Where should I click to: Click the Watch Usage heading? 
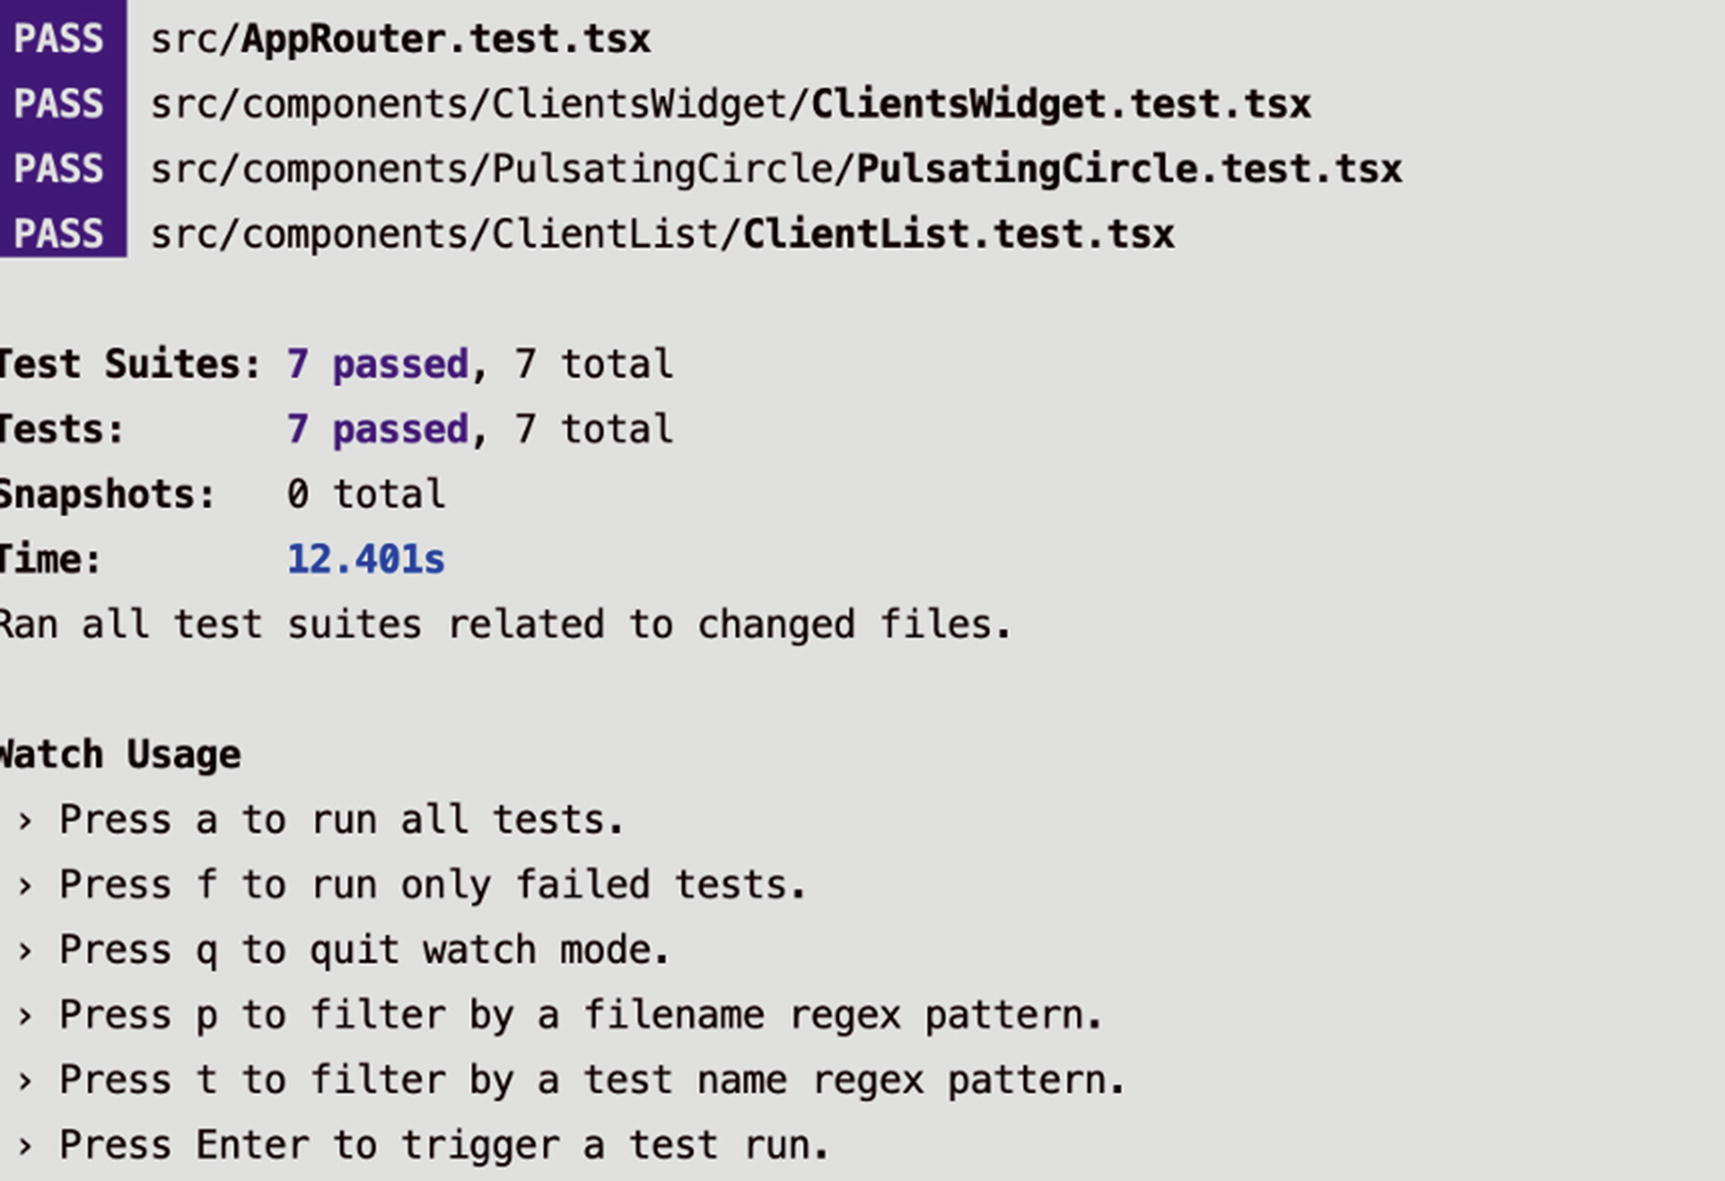pos(120,754)
